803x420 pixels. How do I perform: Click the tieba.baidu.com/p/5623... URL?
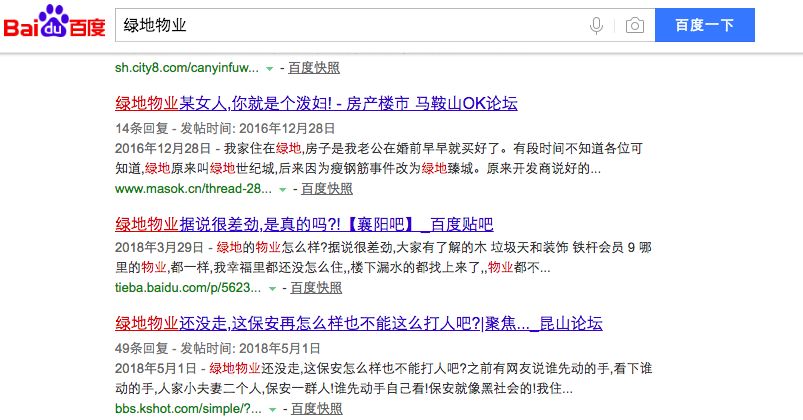click(188, 288)
